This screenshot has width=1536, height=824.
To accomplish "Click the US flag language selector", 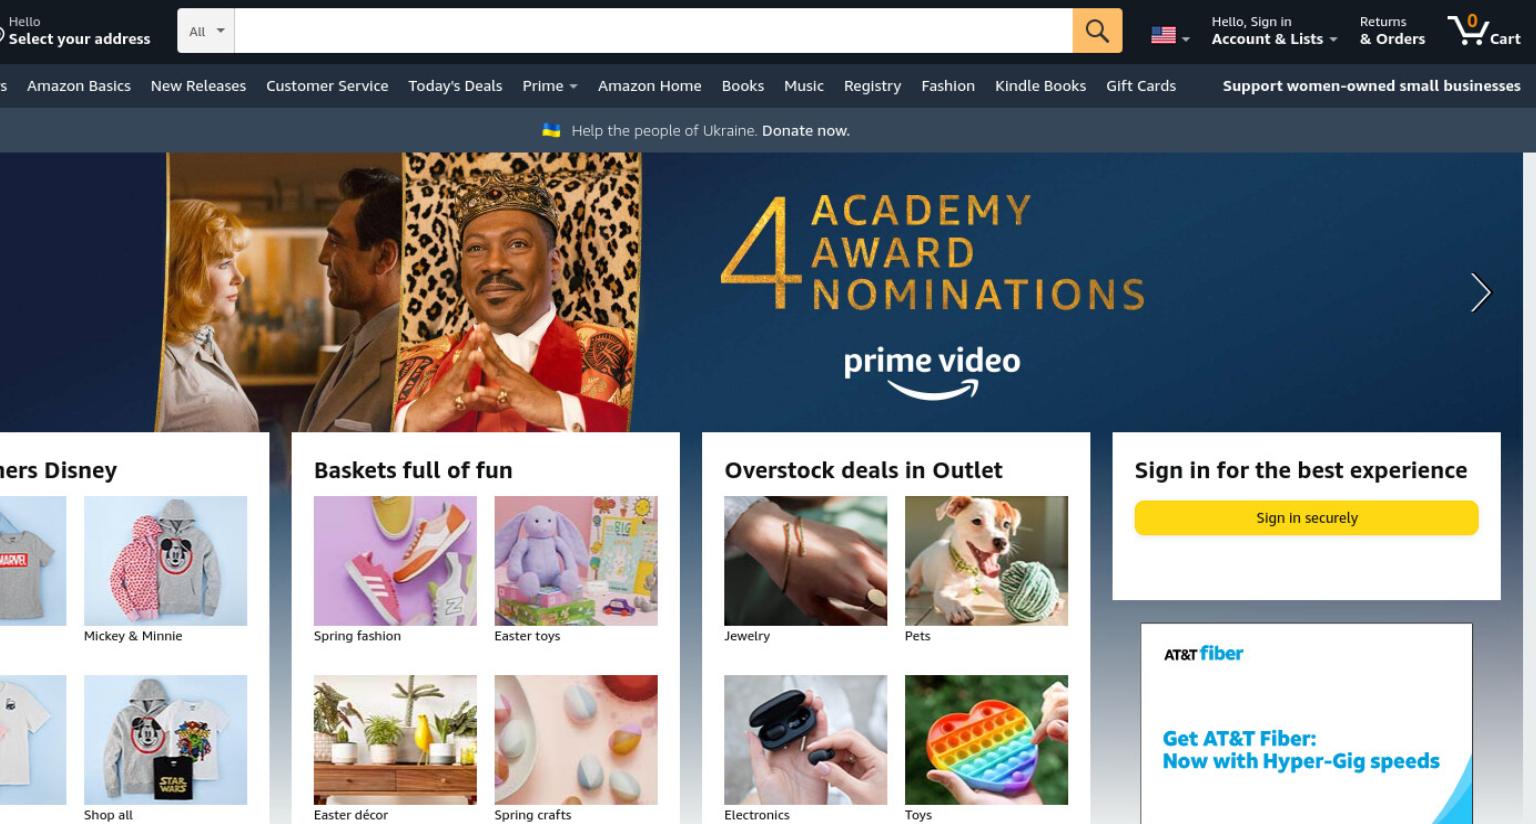I will [1170, 36].
